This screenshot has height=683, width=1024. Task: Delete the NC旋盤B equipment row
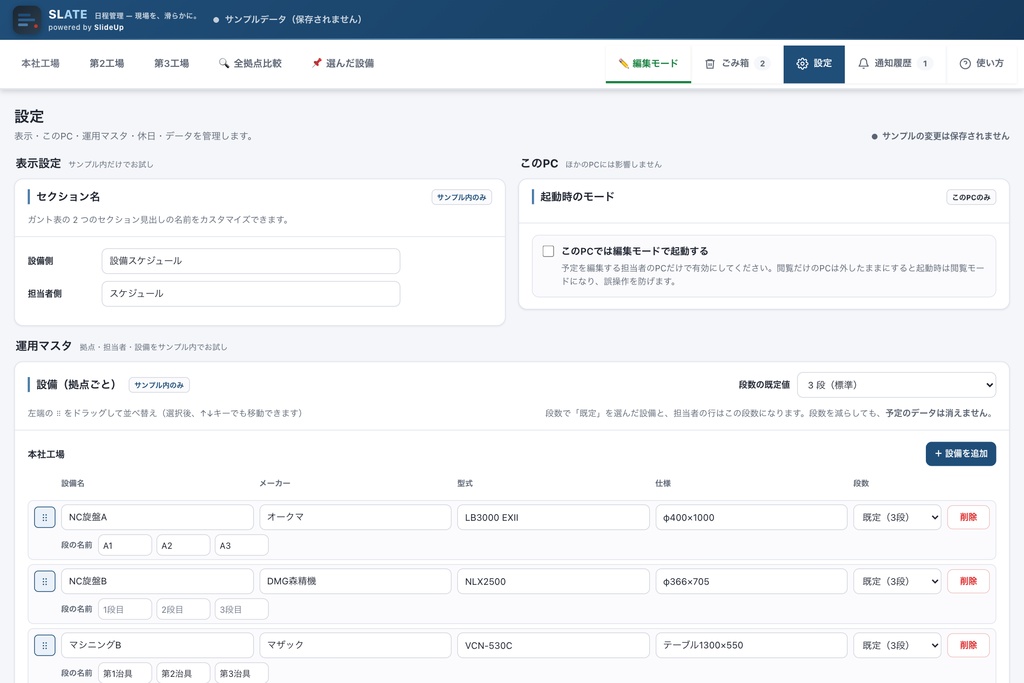click(968, 581)
